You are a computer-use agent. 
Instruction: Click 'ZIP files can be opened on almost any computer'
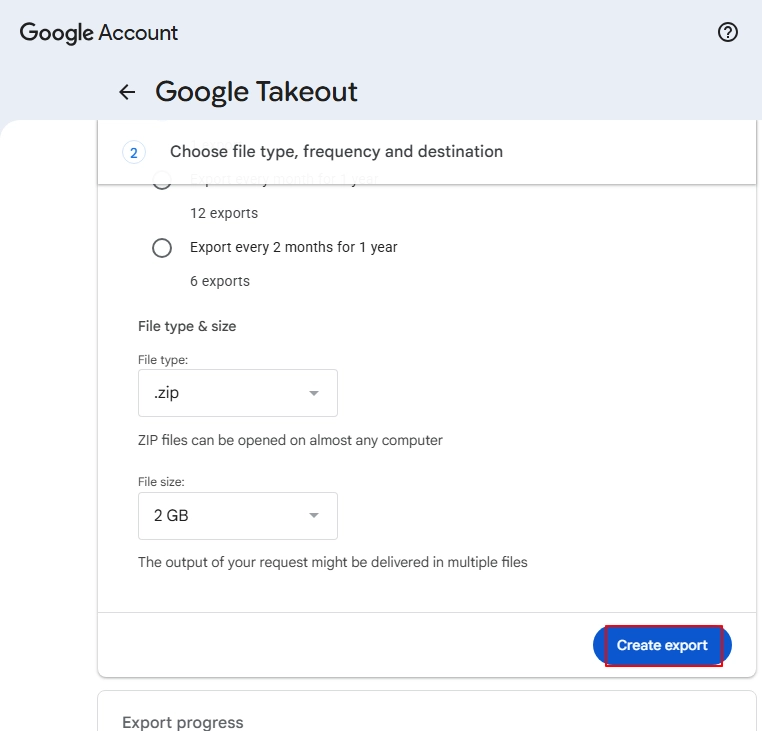coord(290,440)
